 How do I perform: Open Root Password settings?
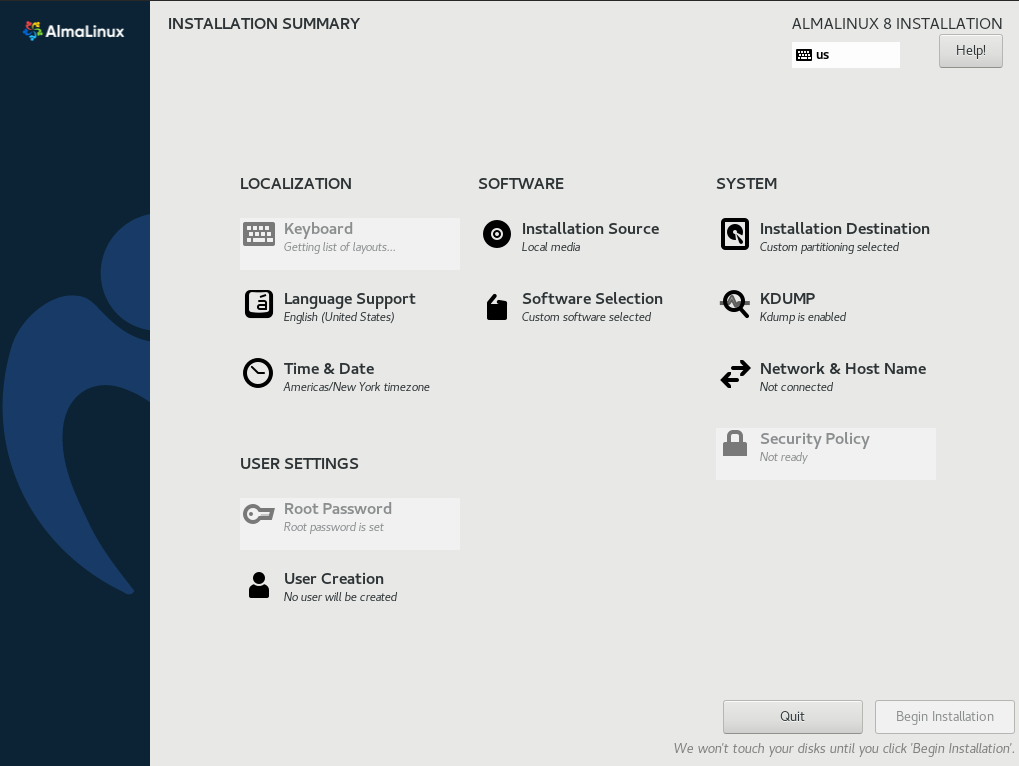click(350, 524)
